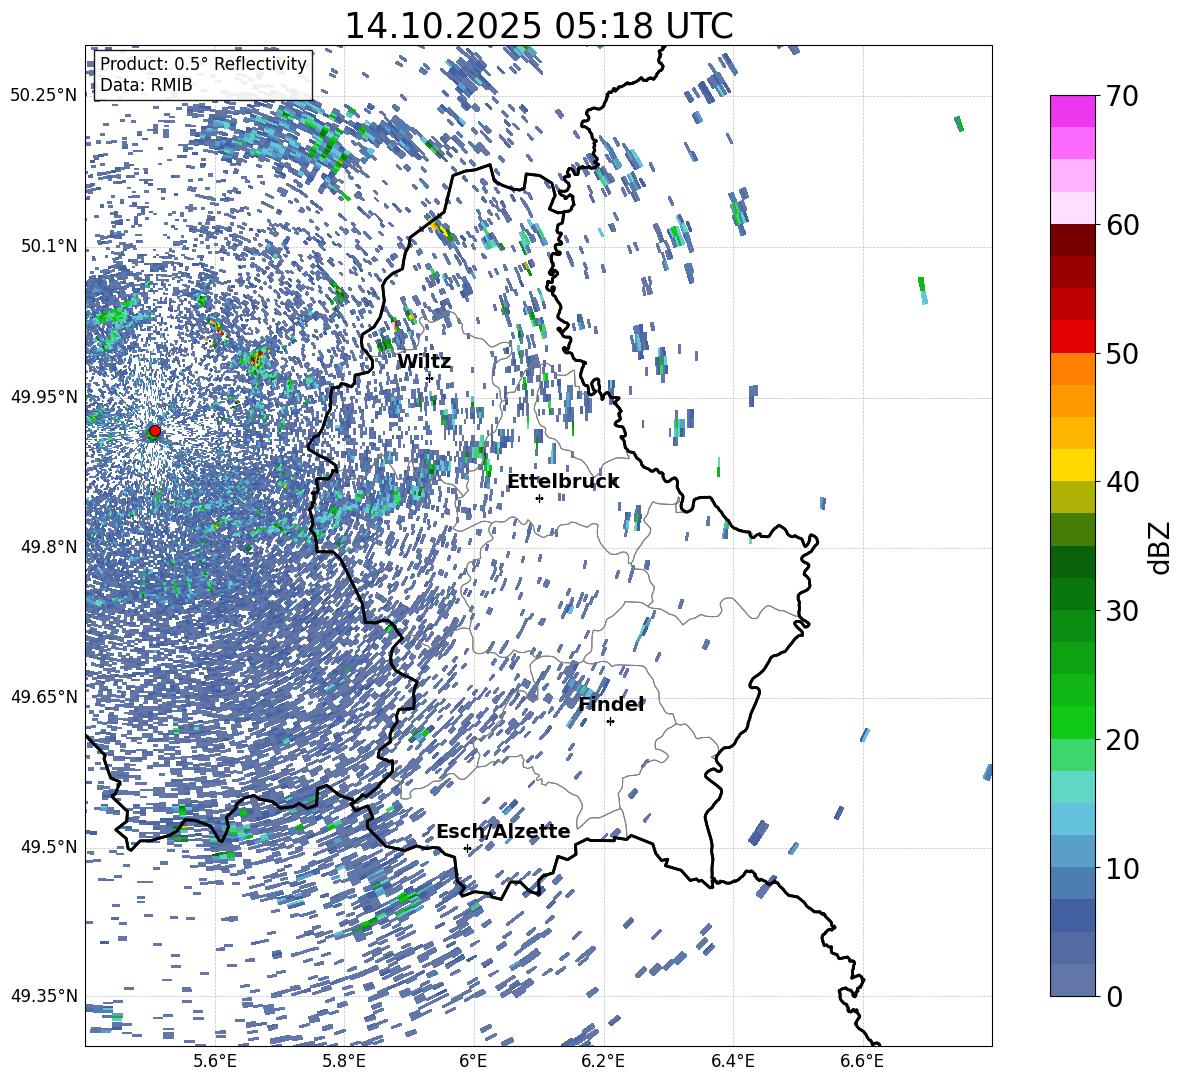
Task: Click the 6.2°E longitude label
Action: (x=603, y=1061)
